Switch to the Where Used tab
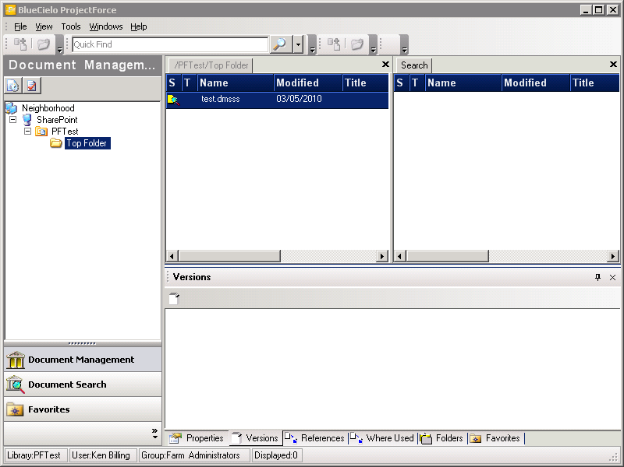The width and height of the screenshot is (624, 467). point(382,438)
